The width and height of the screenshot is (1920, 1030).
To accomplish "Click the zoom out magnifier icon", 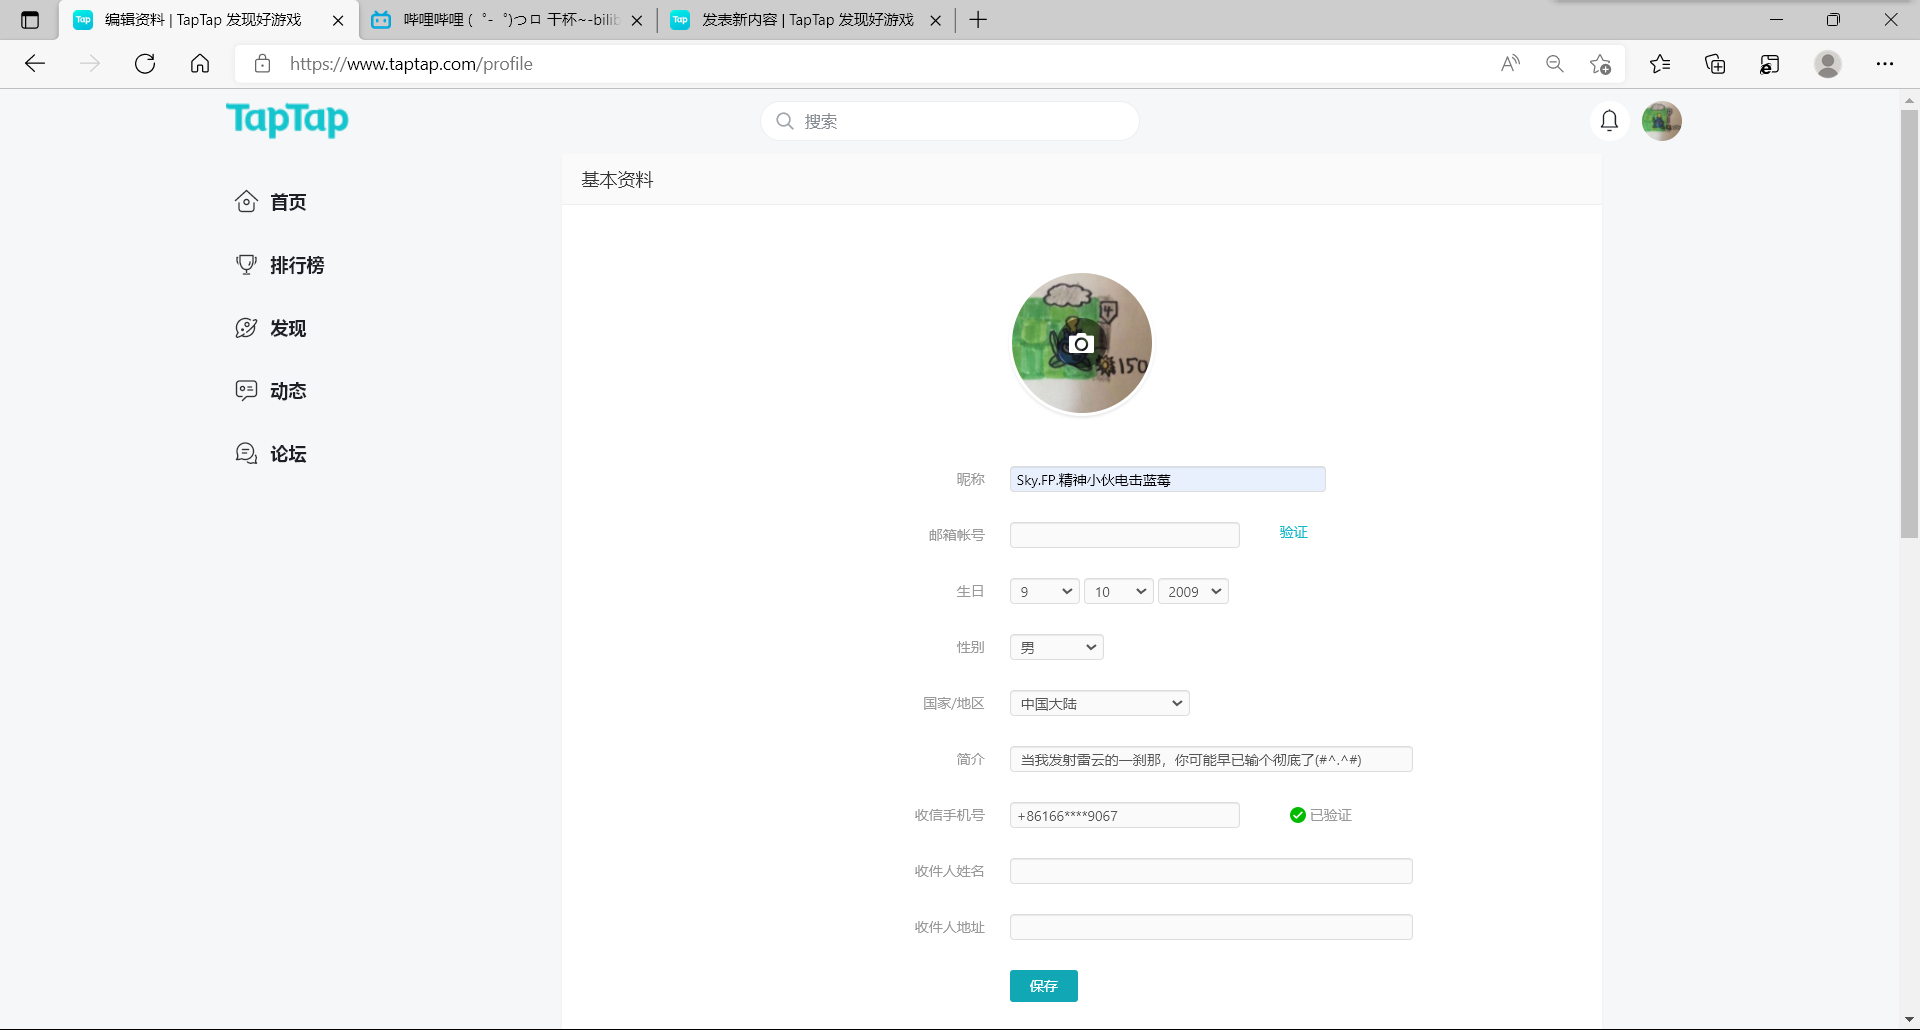I will (x=1555, y=64).
